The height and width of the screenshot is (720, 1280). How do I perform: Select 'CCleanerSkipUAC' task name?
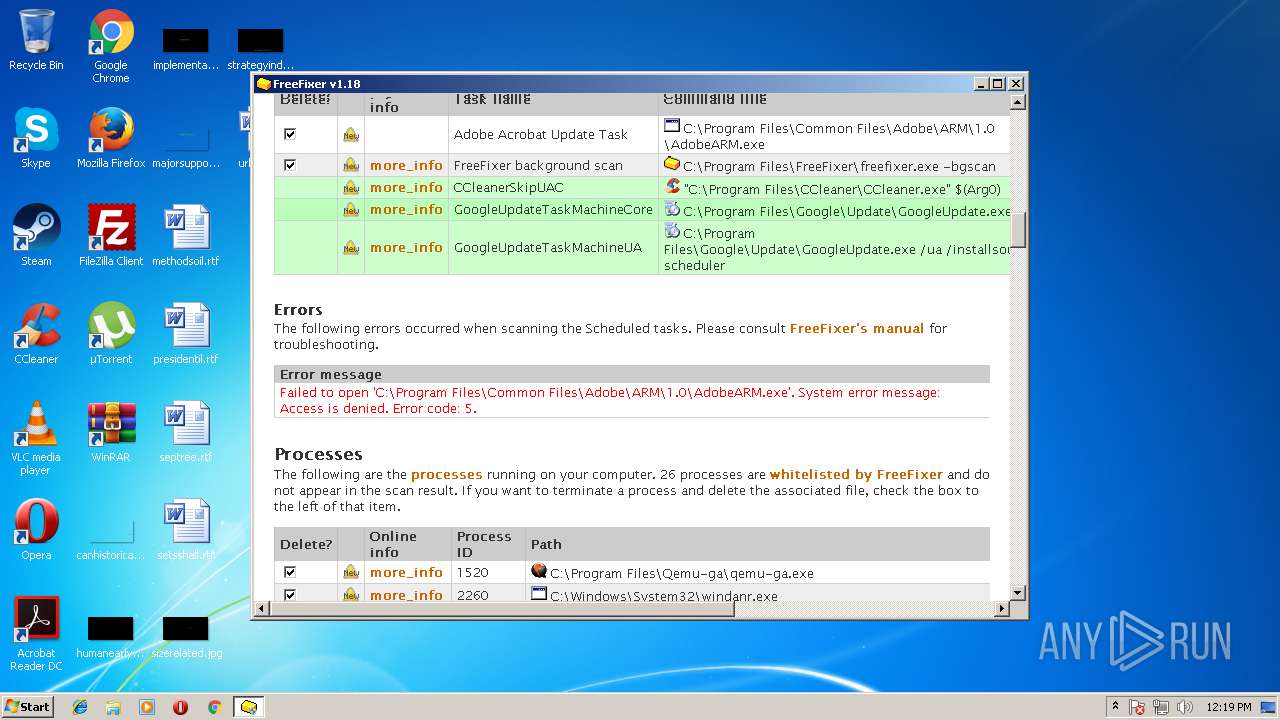pos(508,188)
